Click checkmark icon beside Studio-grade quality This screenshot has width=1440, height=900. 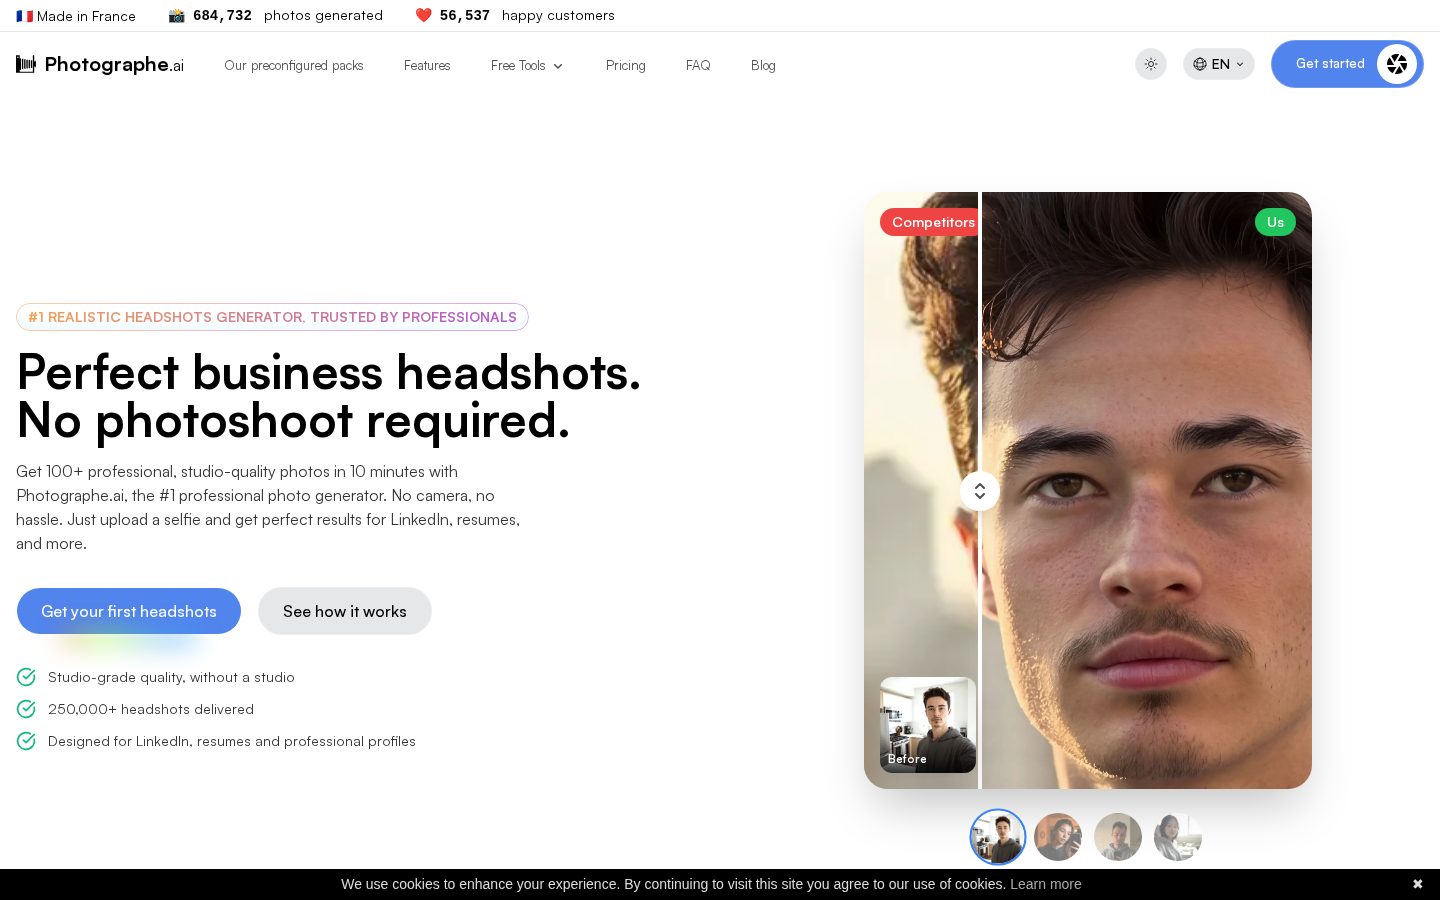point(26,677)
